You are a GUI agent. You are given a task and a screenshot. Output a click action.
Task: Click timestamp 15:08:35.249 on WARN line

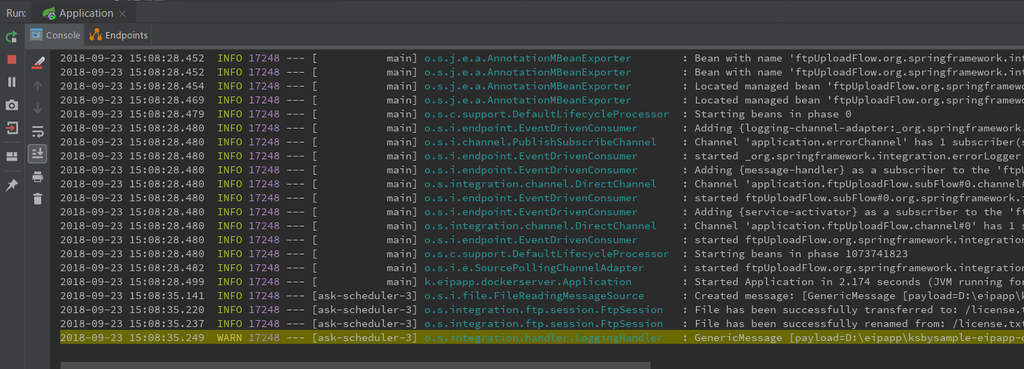tap(168, 338)
